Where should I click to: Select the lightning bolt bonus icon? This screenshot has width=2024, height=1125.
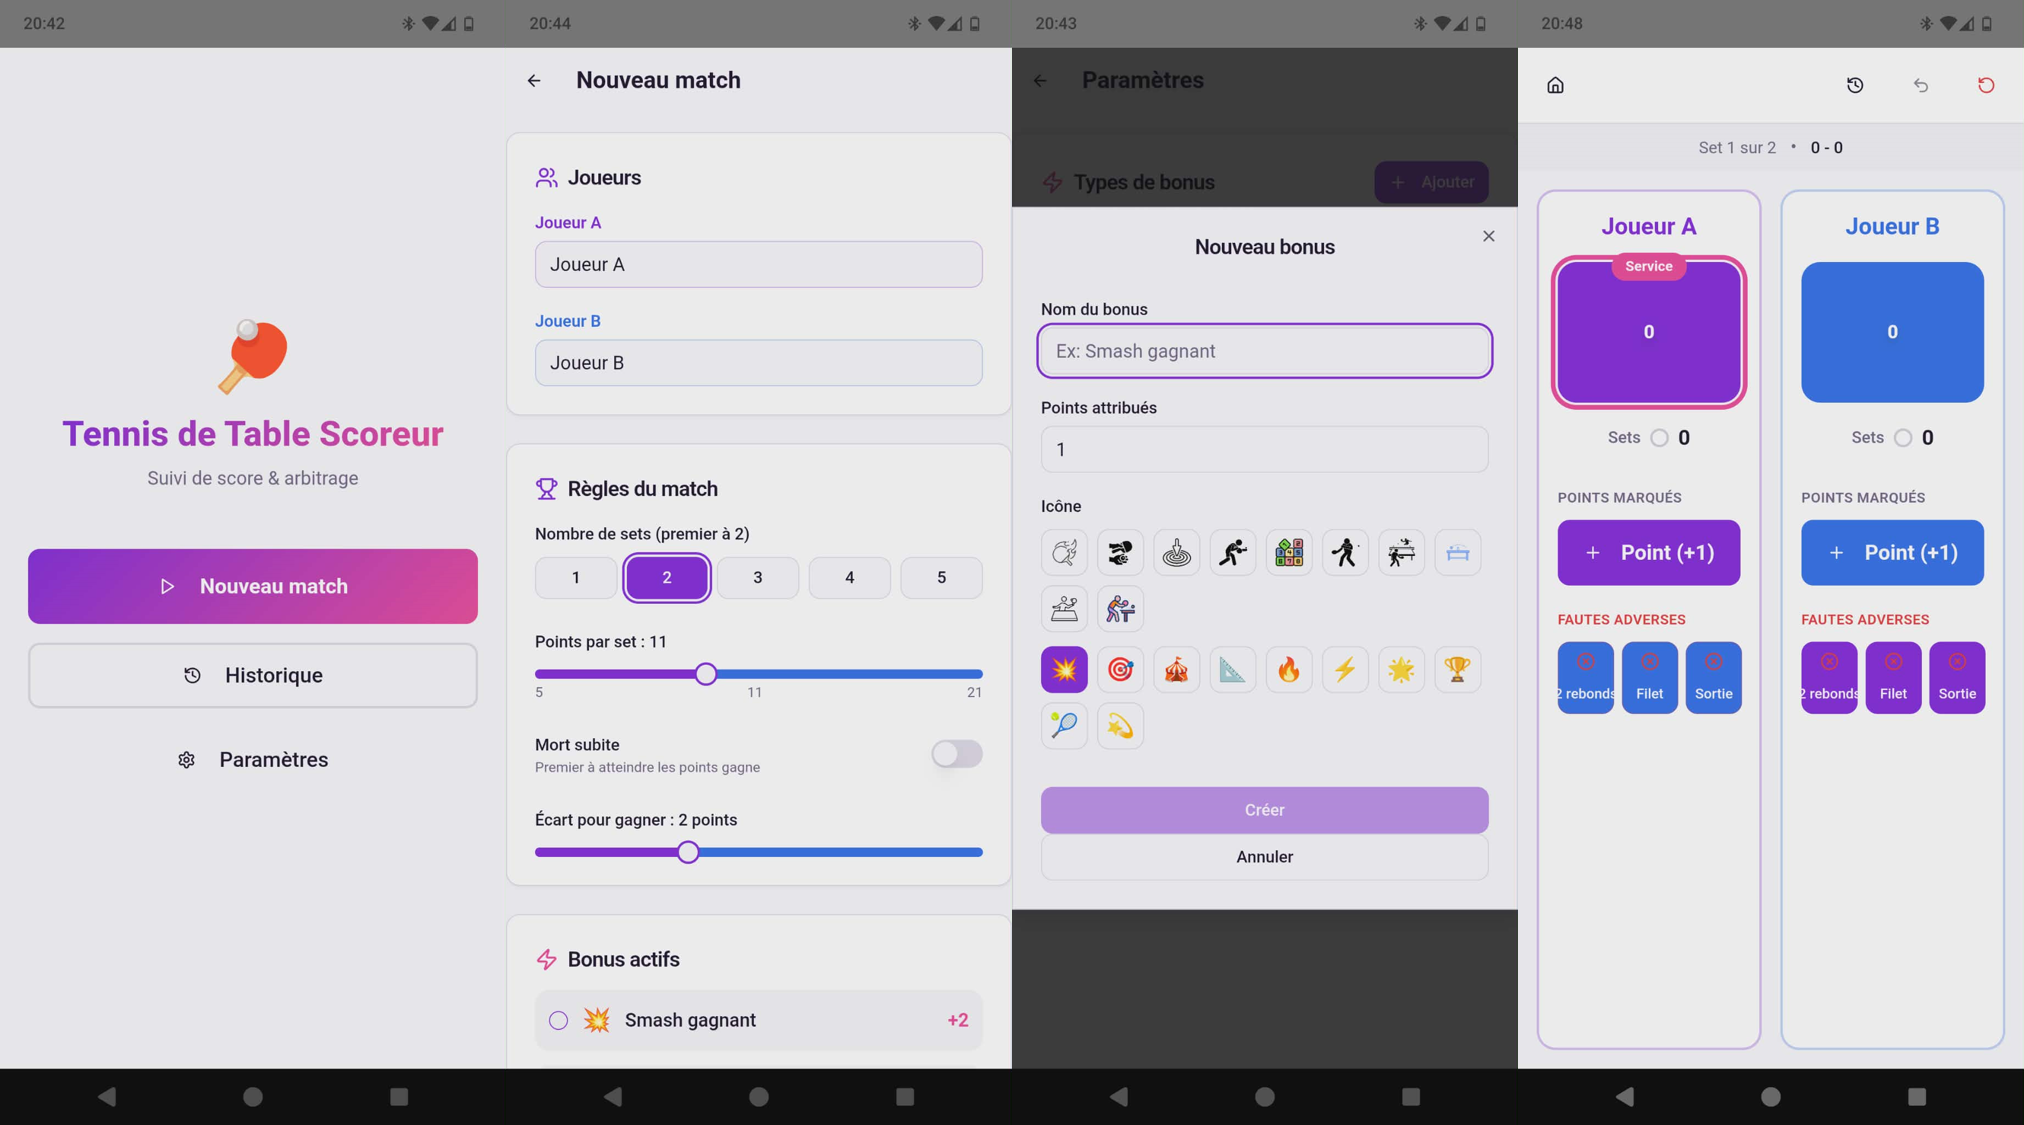click(1345, 669)
